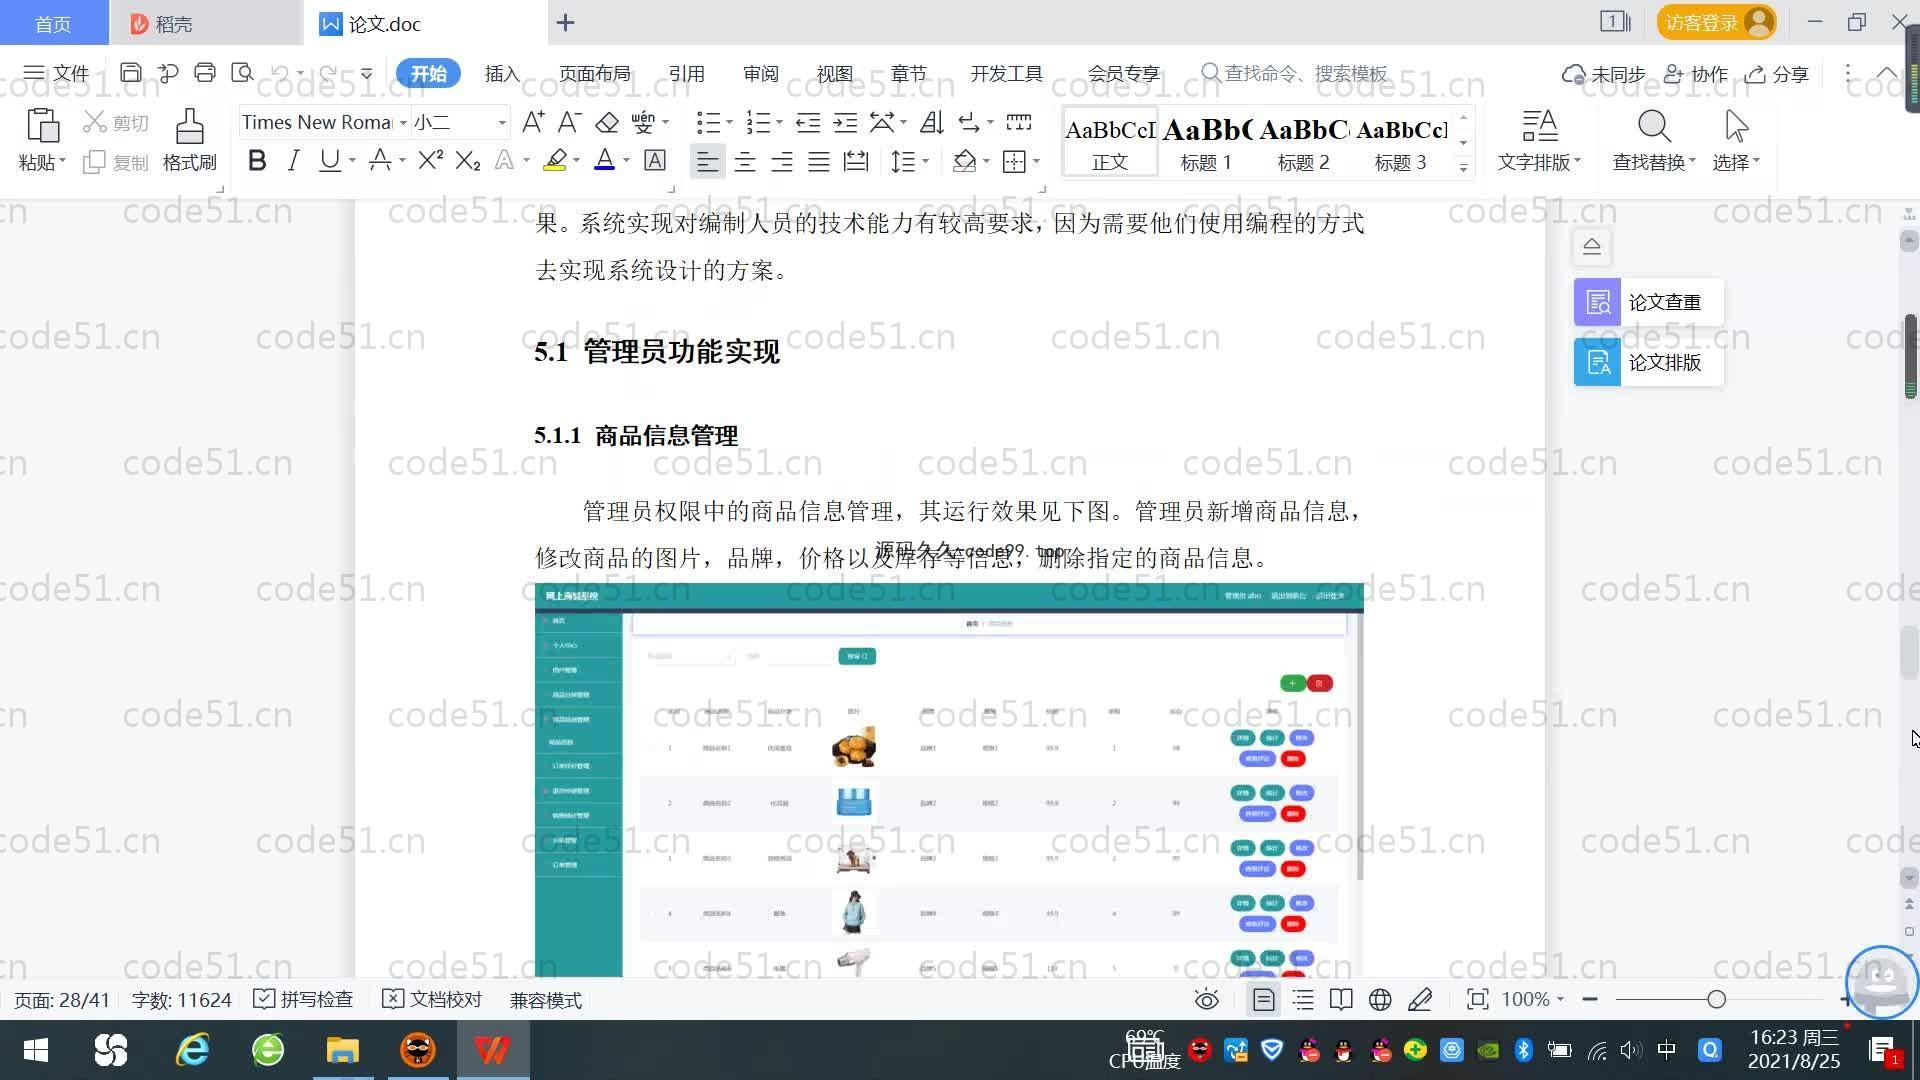
Task: Toggle right text alignment
Action: tap(782, 161)
